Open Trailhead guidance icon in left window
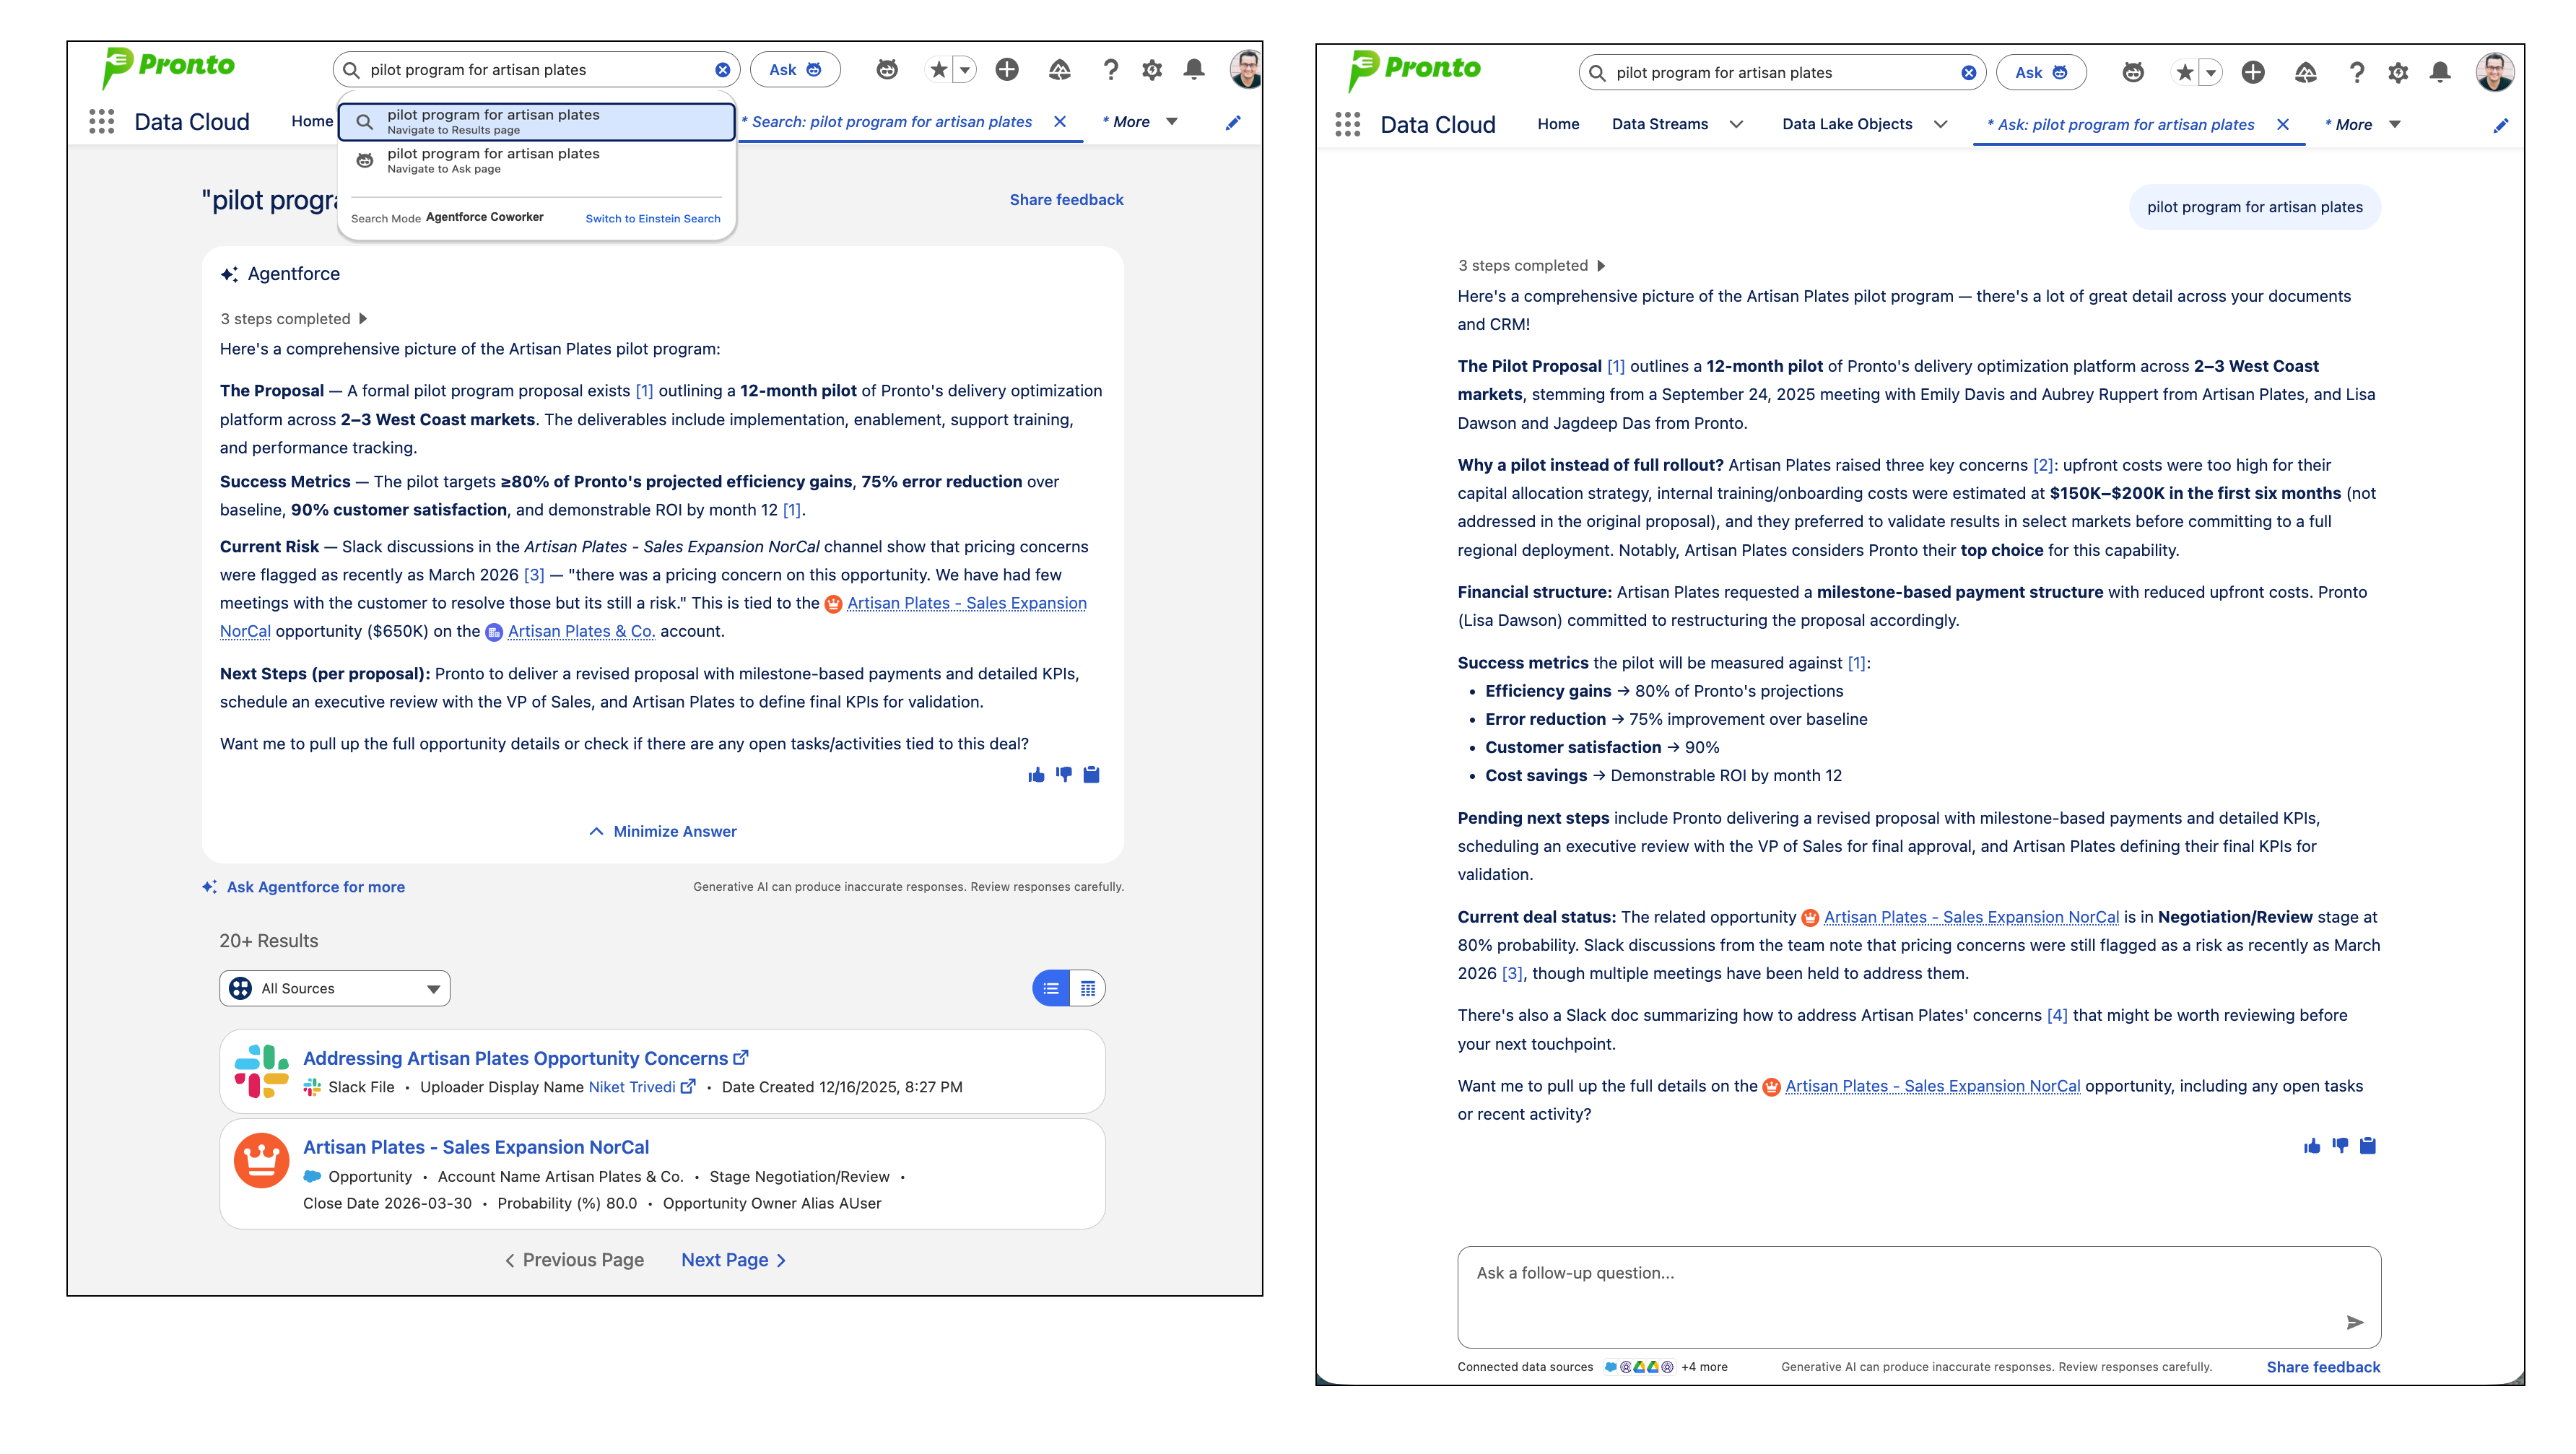The width and height of the screenshot is (2576, 1454). click(x=1059, y=70)
